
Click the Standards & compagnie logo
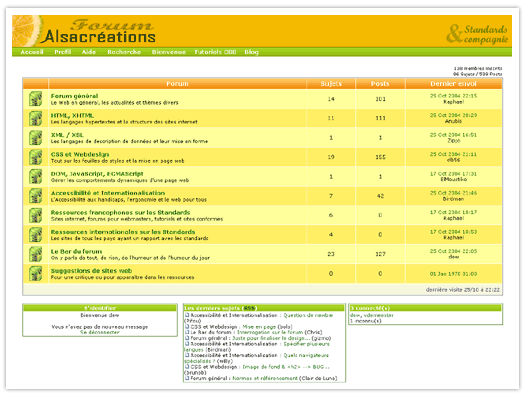(x=477, y=34)
